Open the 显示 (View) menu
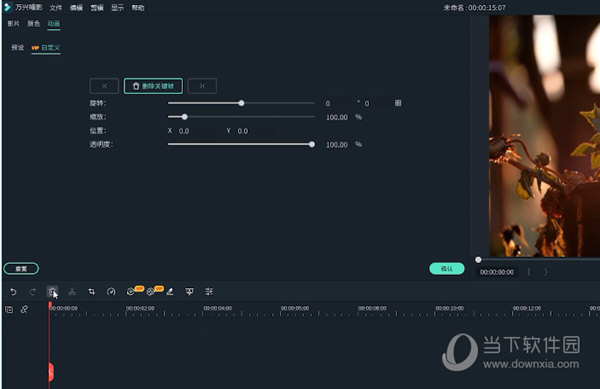600x389 pixels. click(117, 8)
